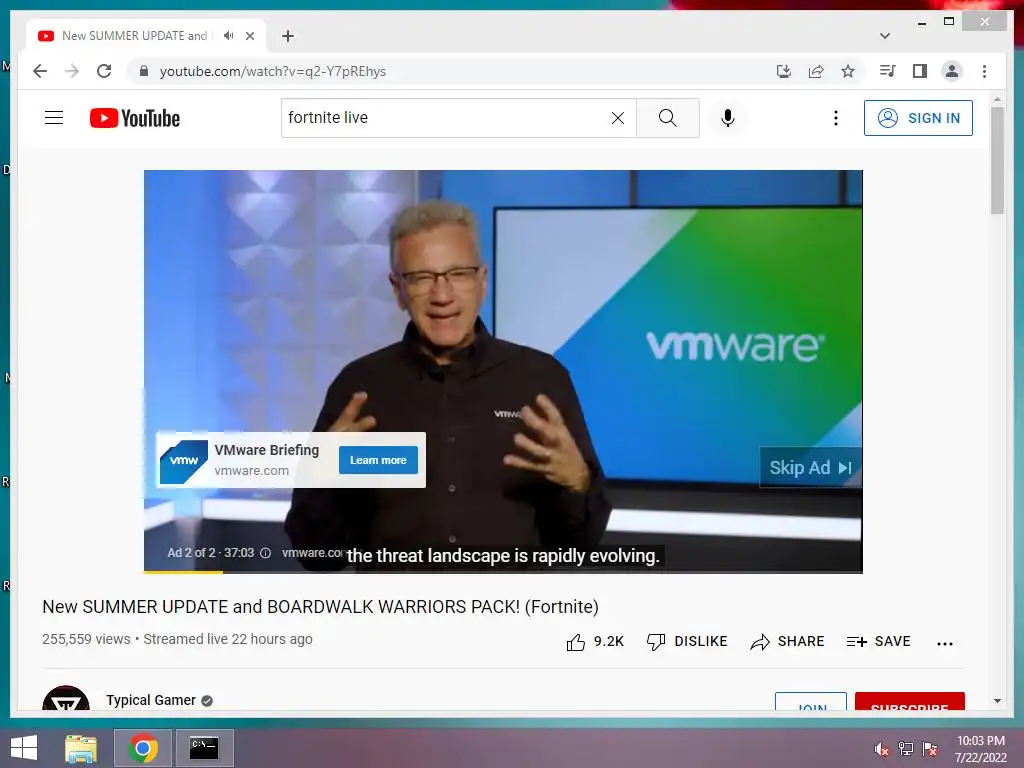Click the ad info icon next to 37:03
The image size is (1024, 768).
[266, 553]
